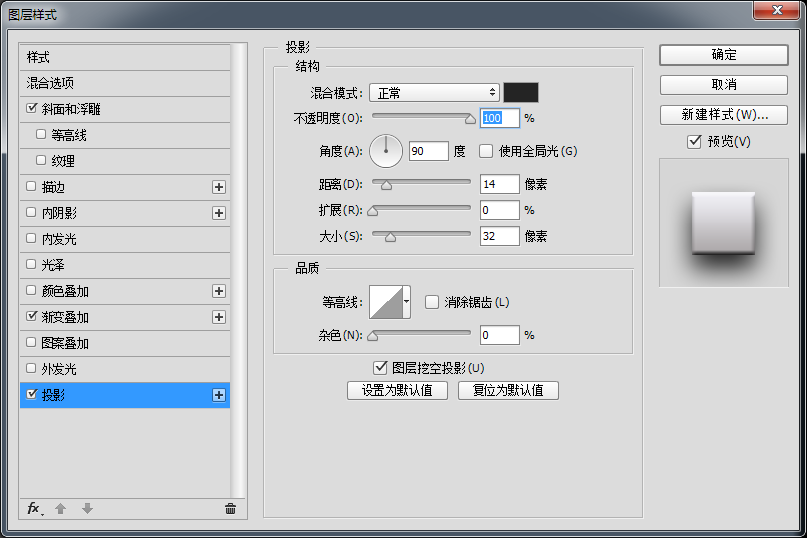Click the 距离 slider handle

[386, 185]
